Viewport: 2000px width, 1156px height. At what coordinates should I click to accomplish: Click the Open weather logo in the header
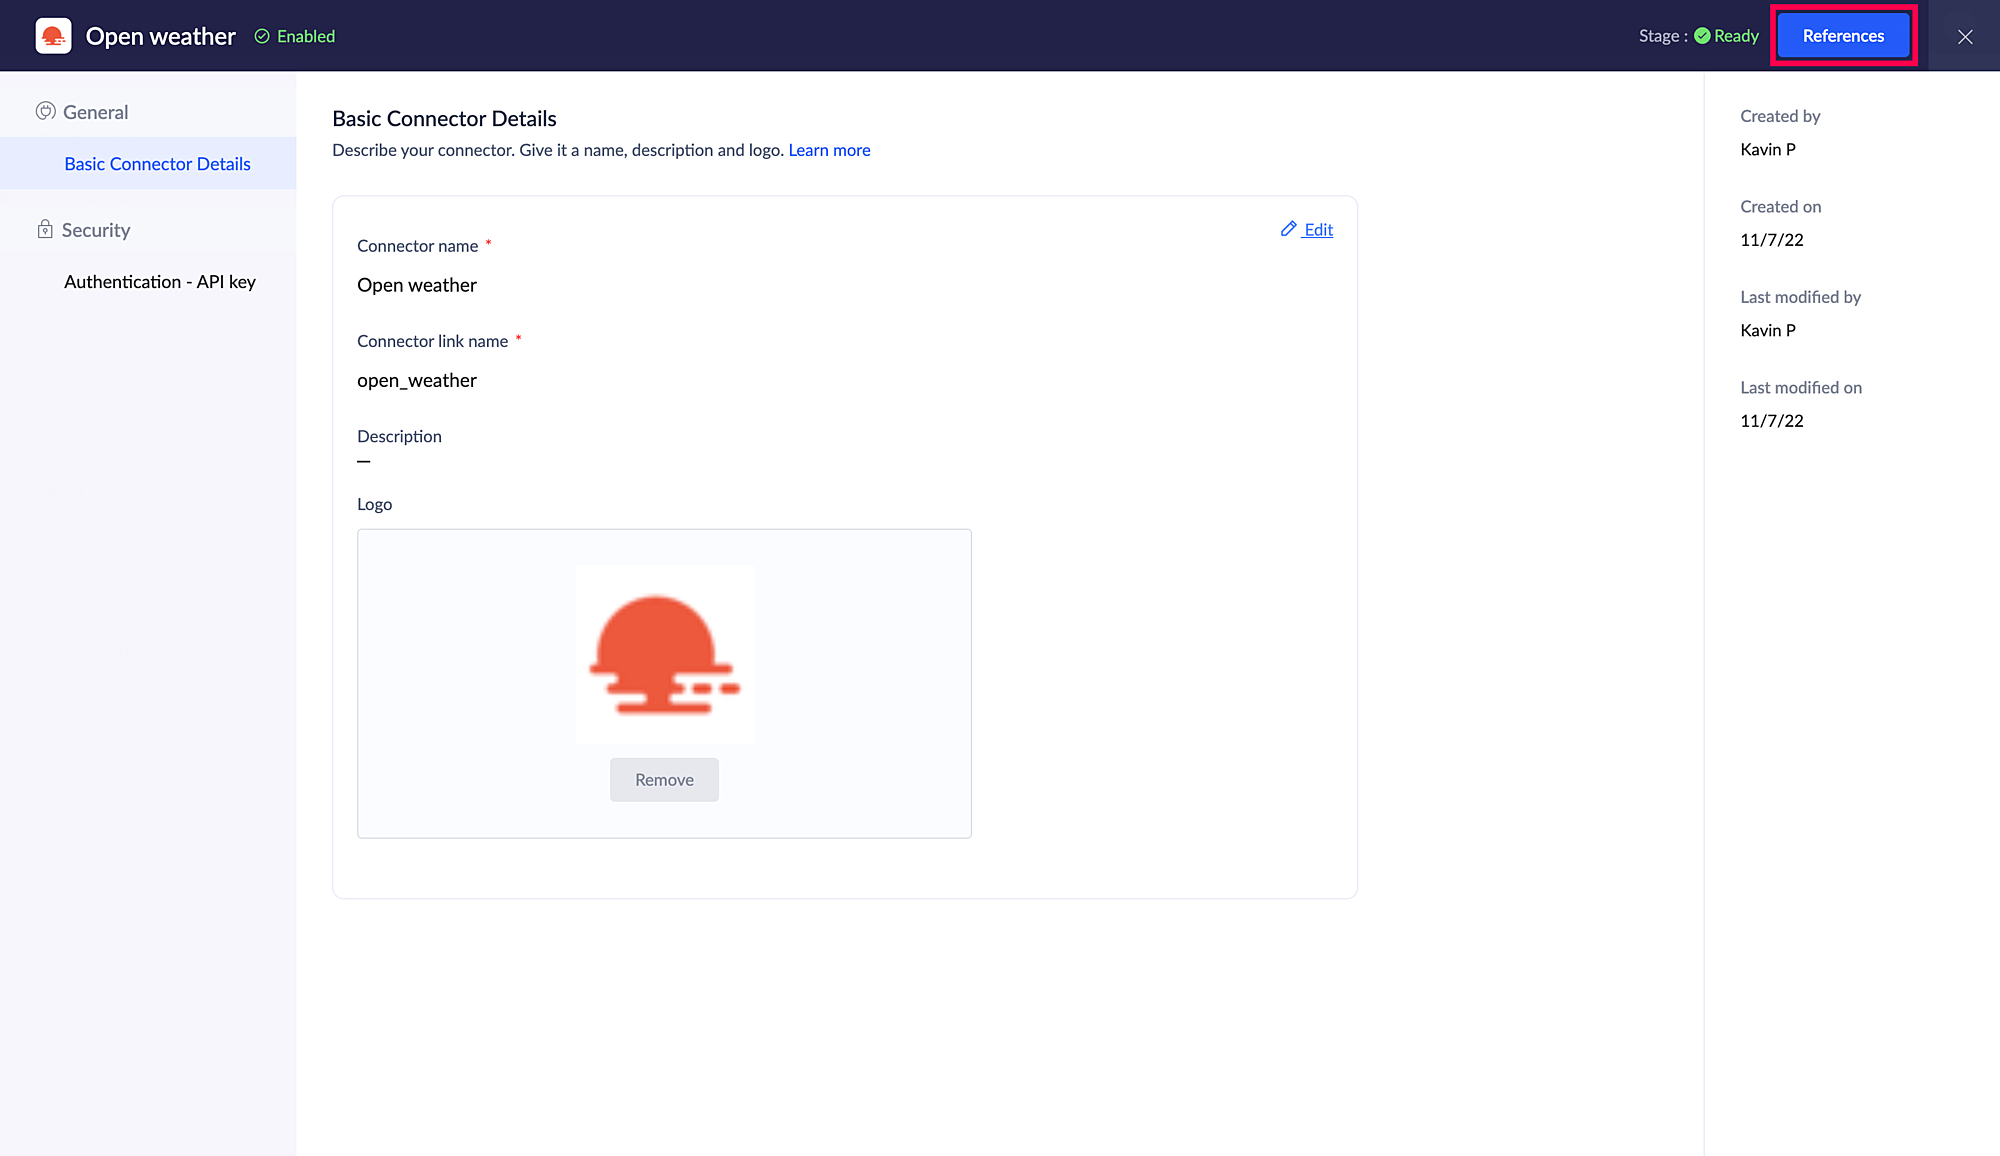[53, 36]
